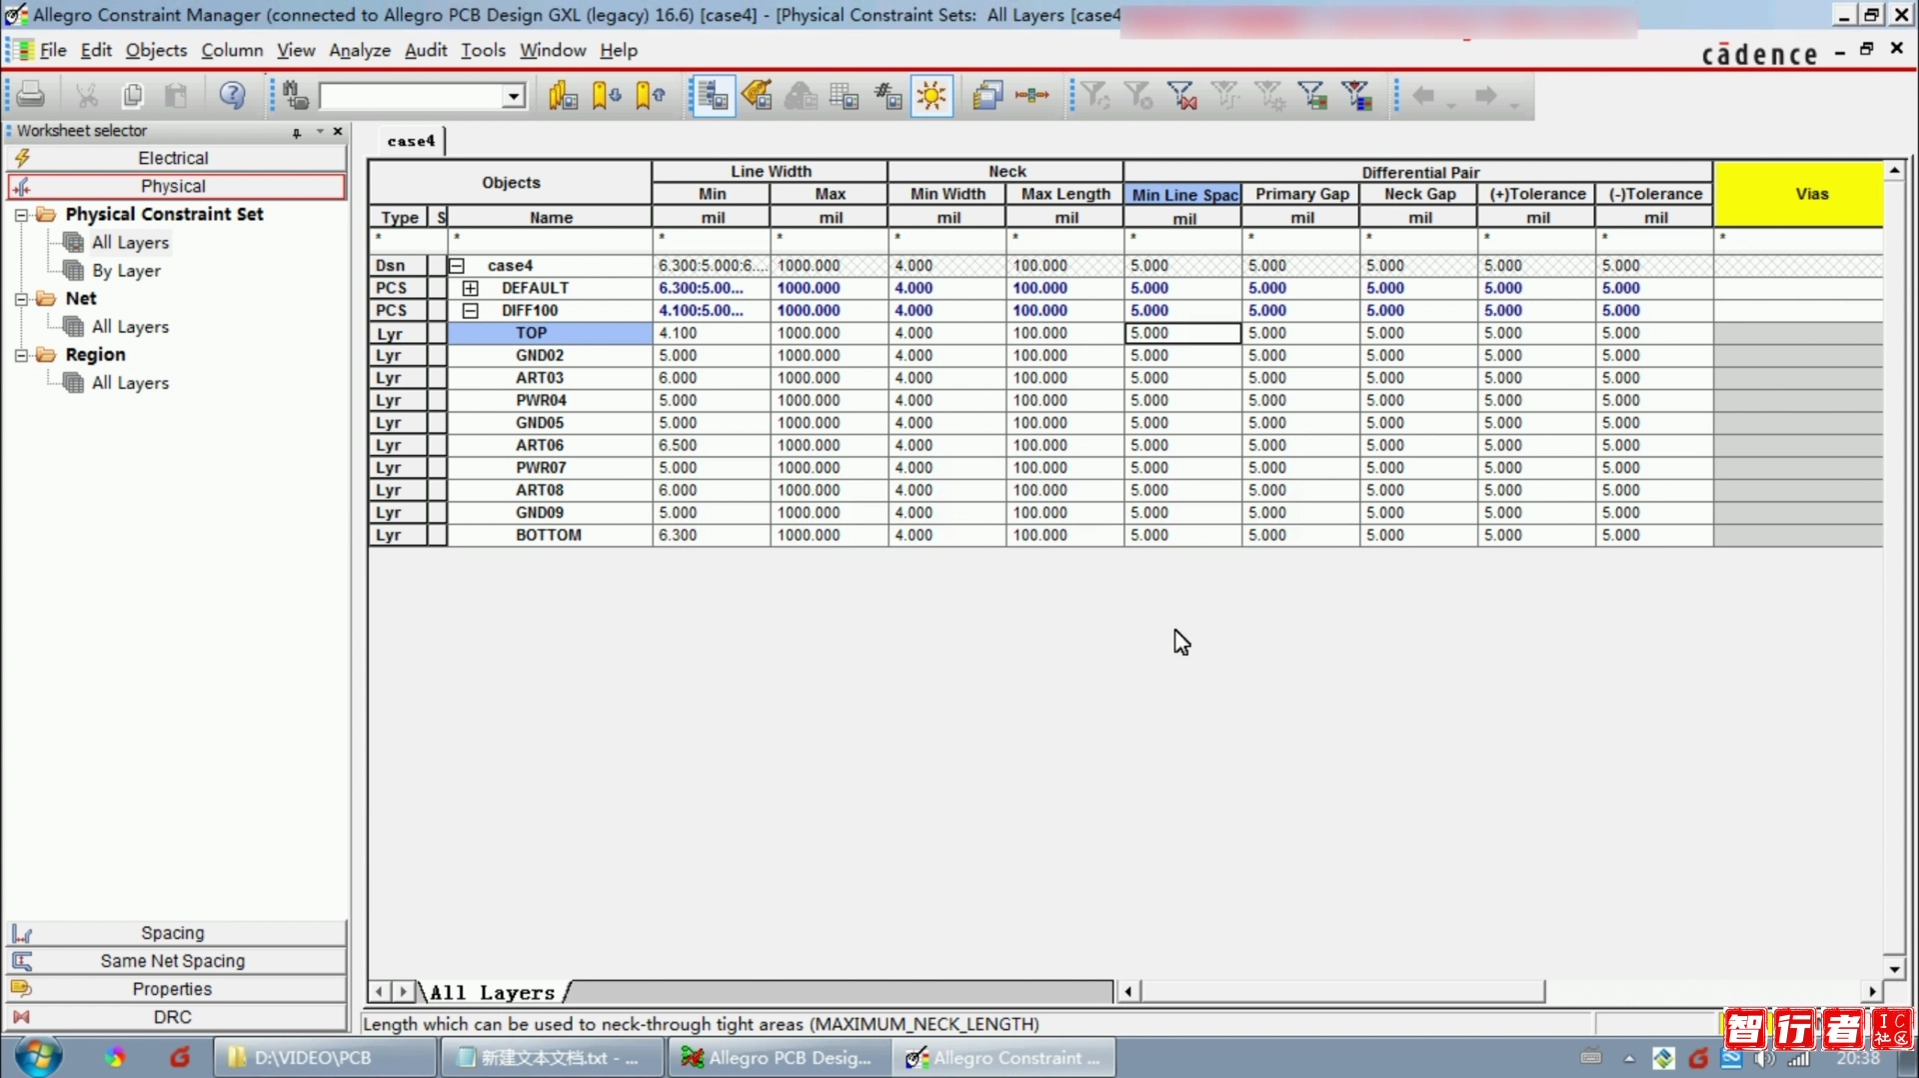This screenshot has width=1919, height=1078.
Task: Click the Copy toolbar icon
Action: coord(132,95)
